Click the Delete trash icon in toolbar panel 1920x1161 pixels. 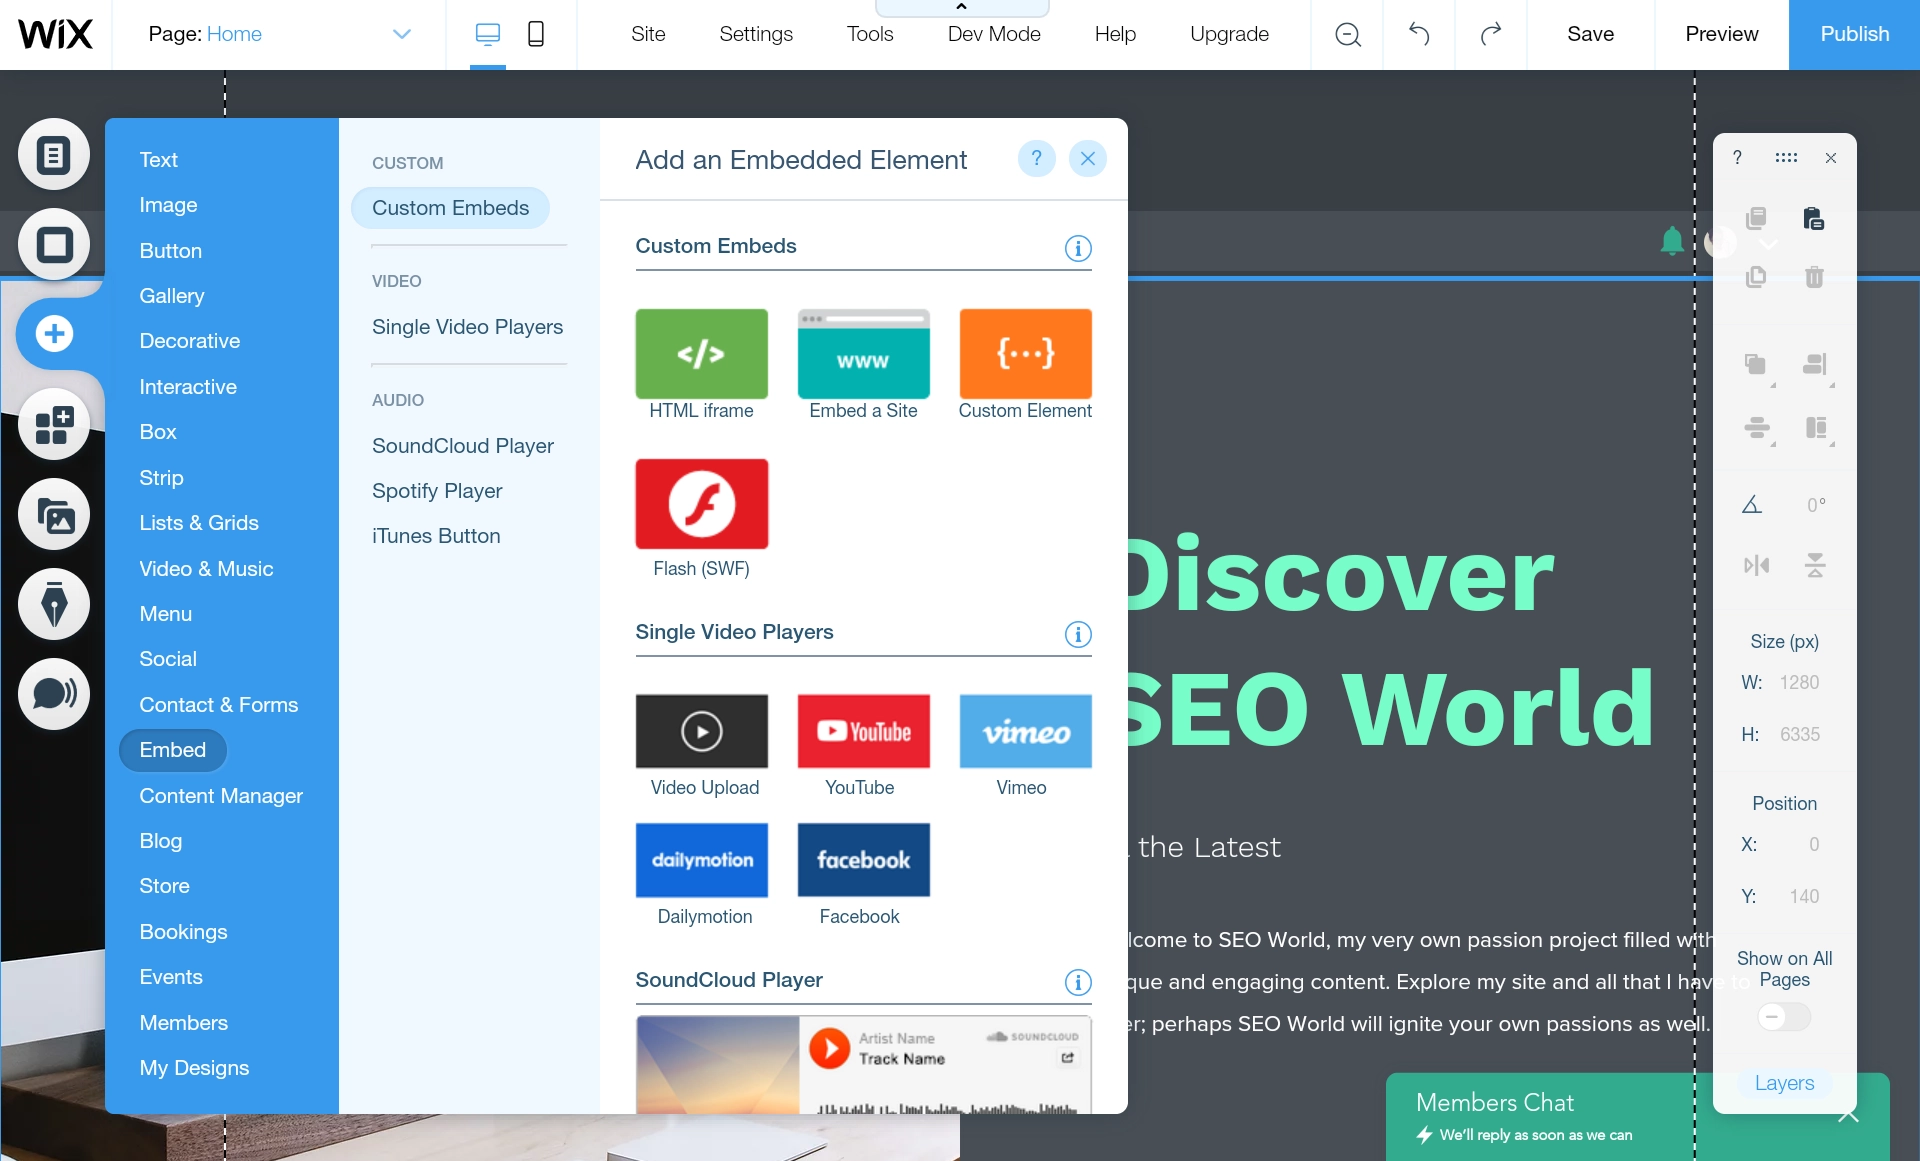pos(1814,277)
